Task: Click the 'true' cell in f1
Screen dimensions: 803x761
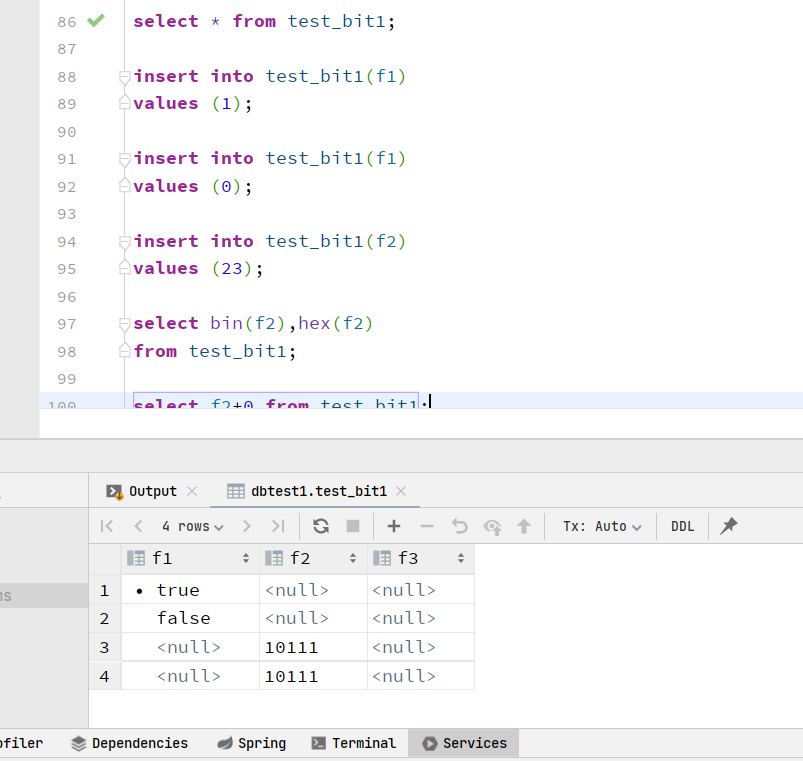Action: pyautogui.click(x=190, y=590)
